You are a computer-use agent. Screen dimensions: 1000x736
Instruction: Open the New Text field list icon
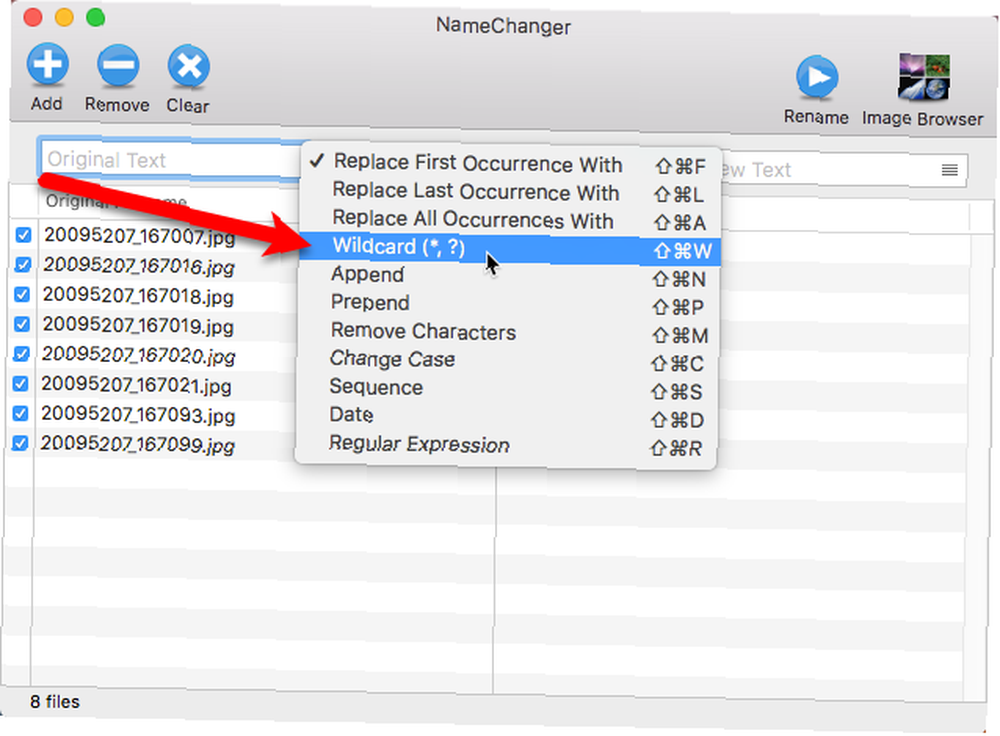[x=950, y=170]
